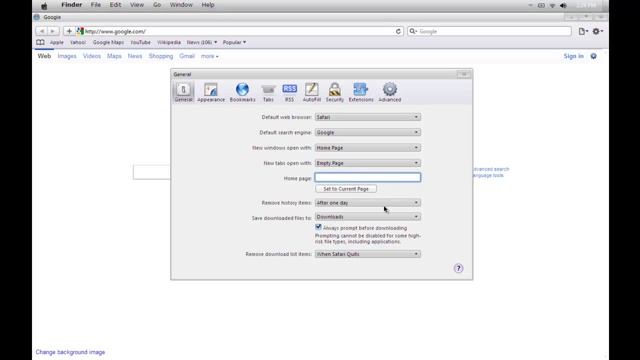The height and width of the screenshot is (360, 640).
Task: Open the Window menu
Action: [181, 5]
